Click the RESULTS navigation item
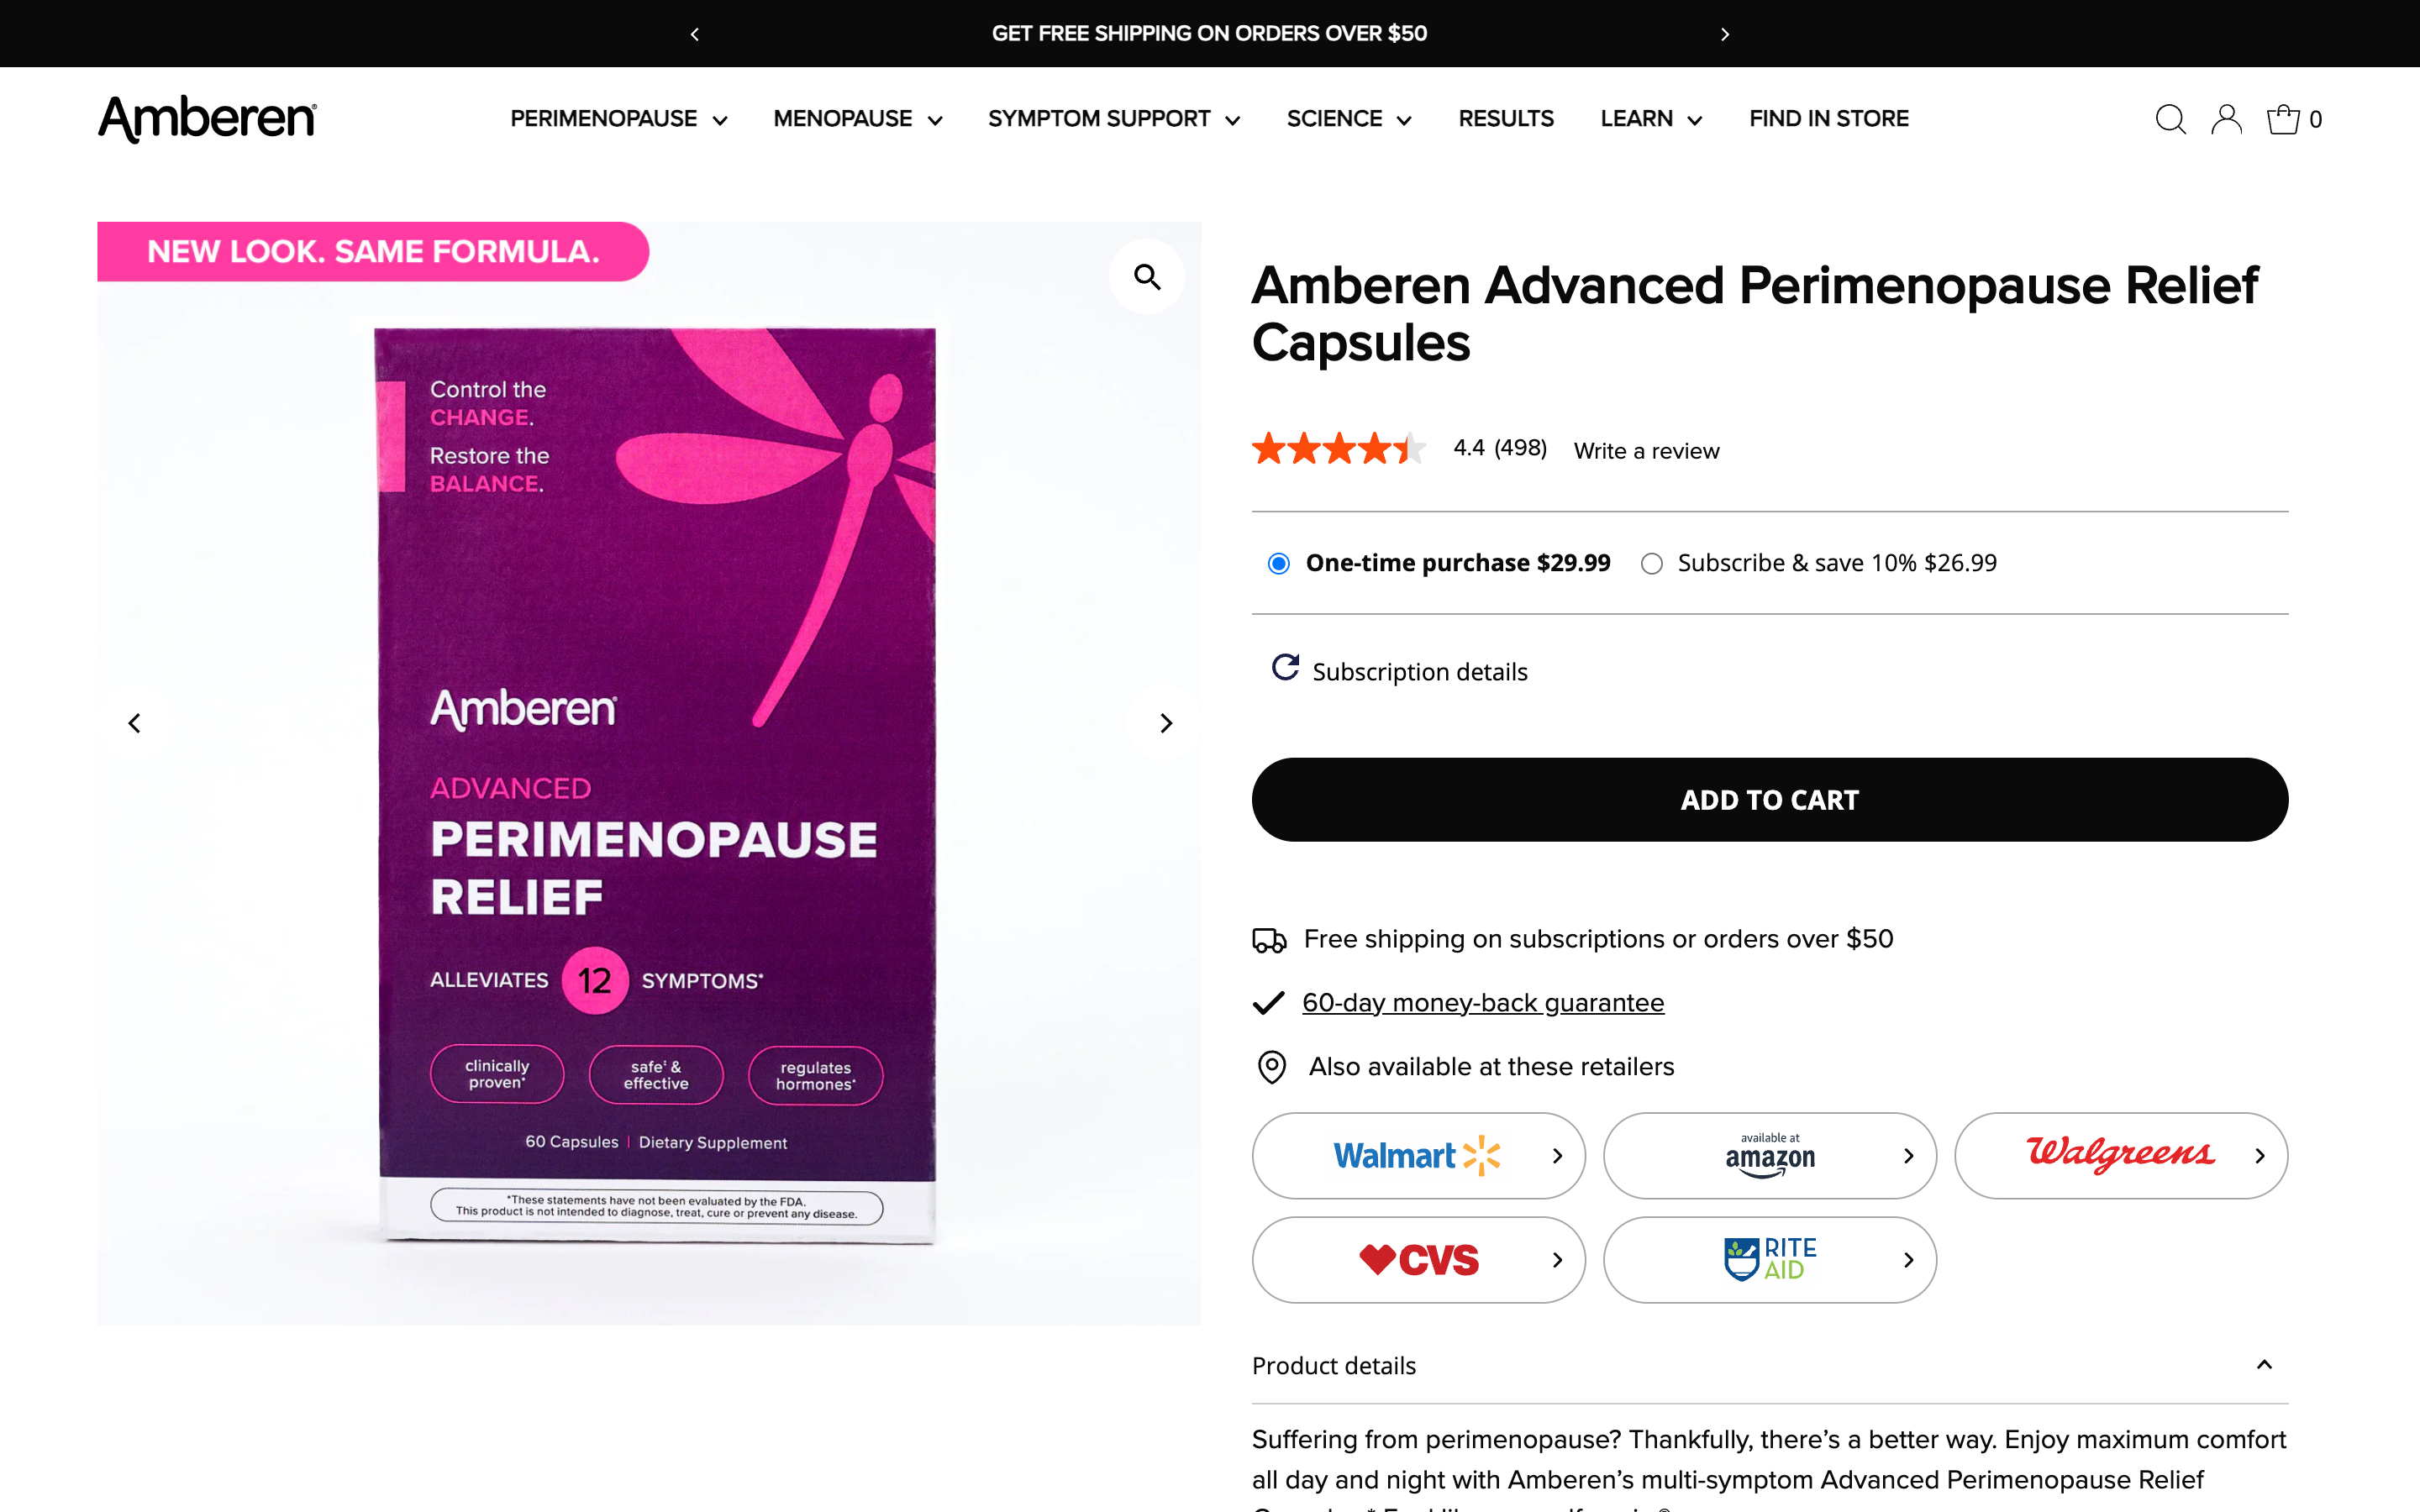 point(1505,118)
